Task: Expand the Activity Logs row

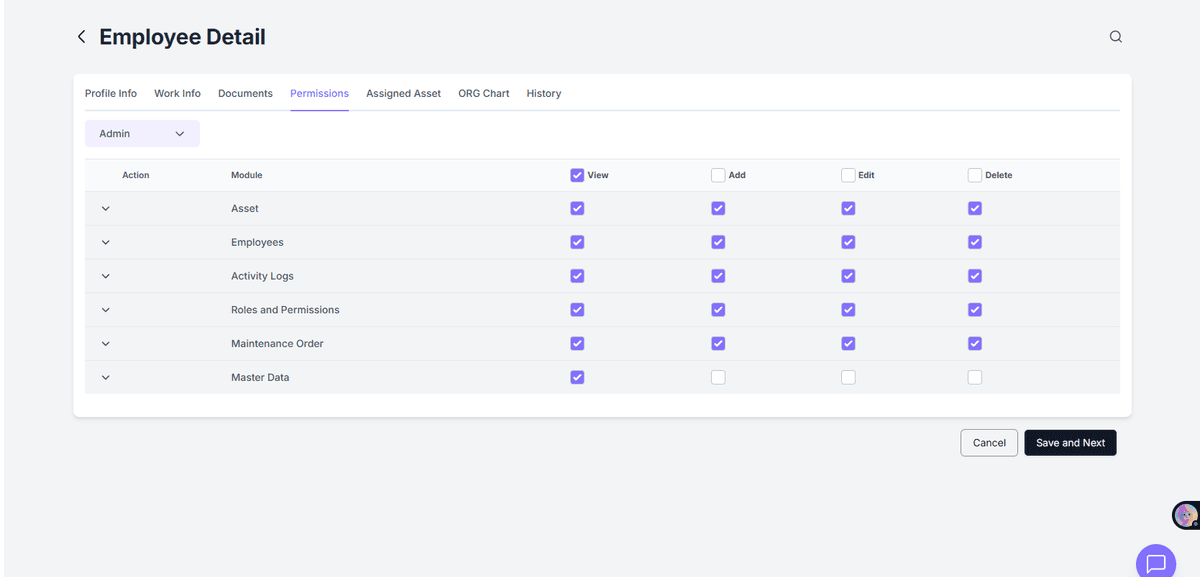Action: pos(105,275)
